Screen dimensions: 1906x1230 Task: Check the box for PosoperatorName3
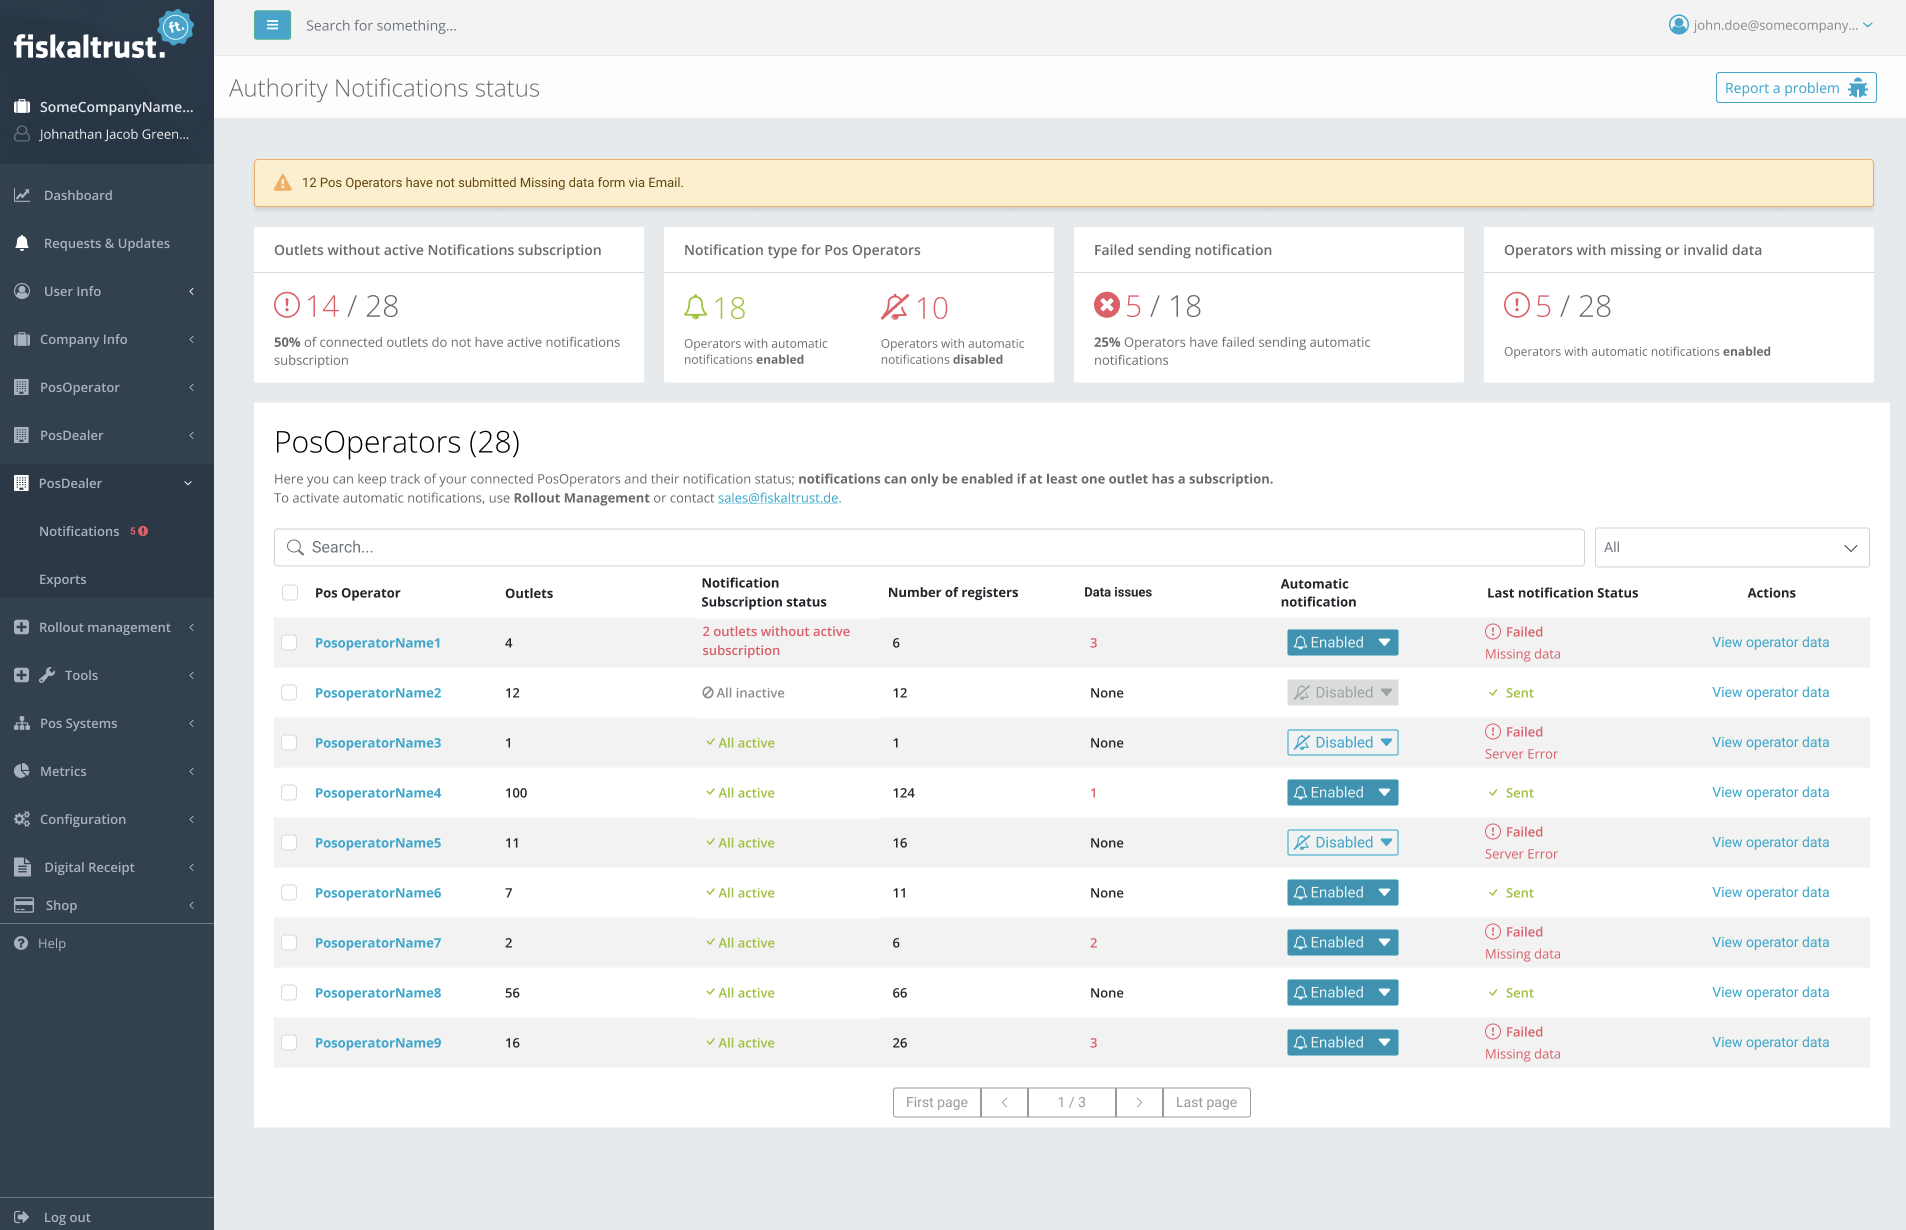[x=289, y=742]
